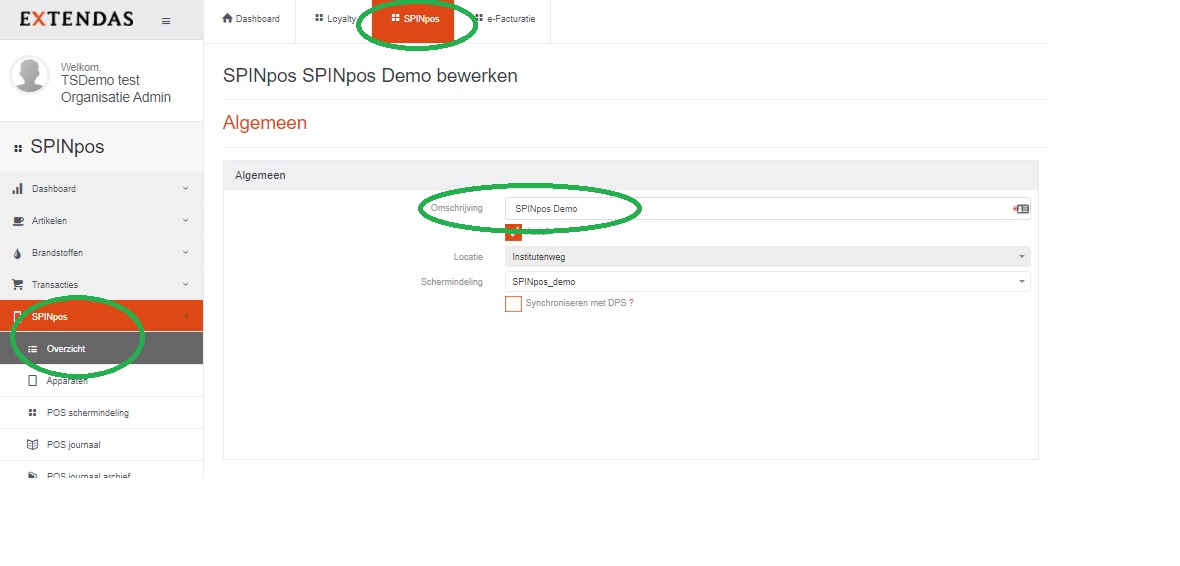The image size is (1180, 566).
Task: Click the TSDemo test user name
Action: pyautogui.click(x=100, y=81)
